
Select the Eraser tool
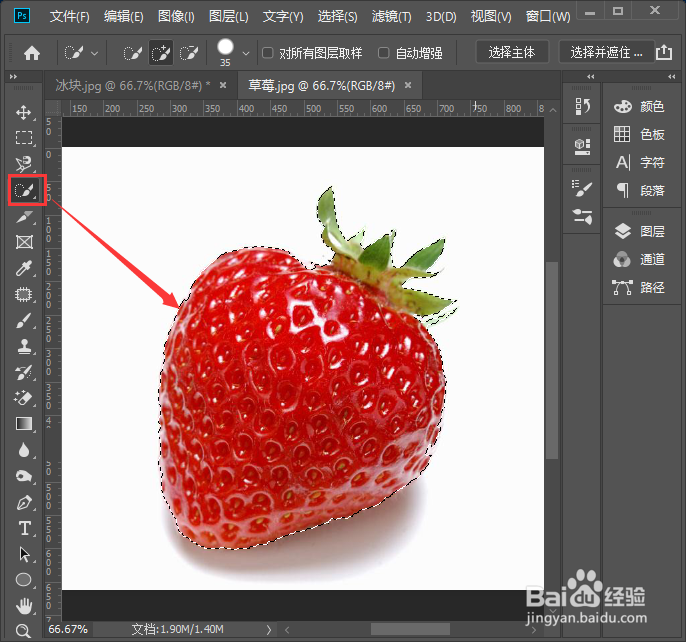tap(24, 398)
